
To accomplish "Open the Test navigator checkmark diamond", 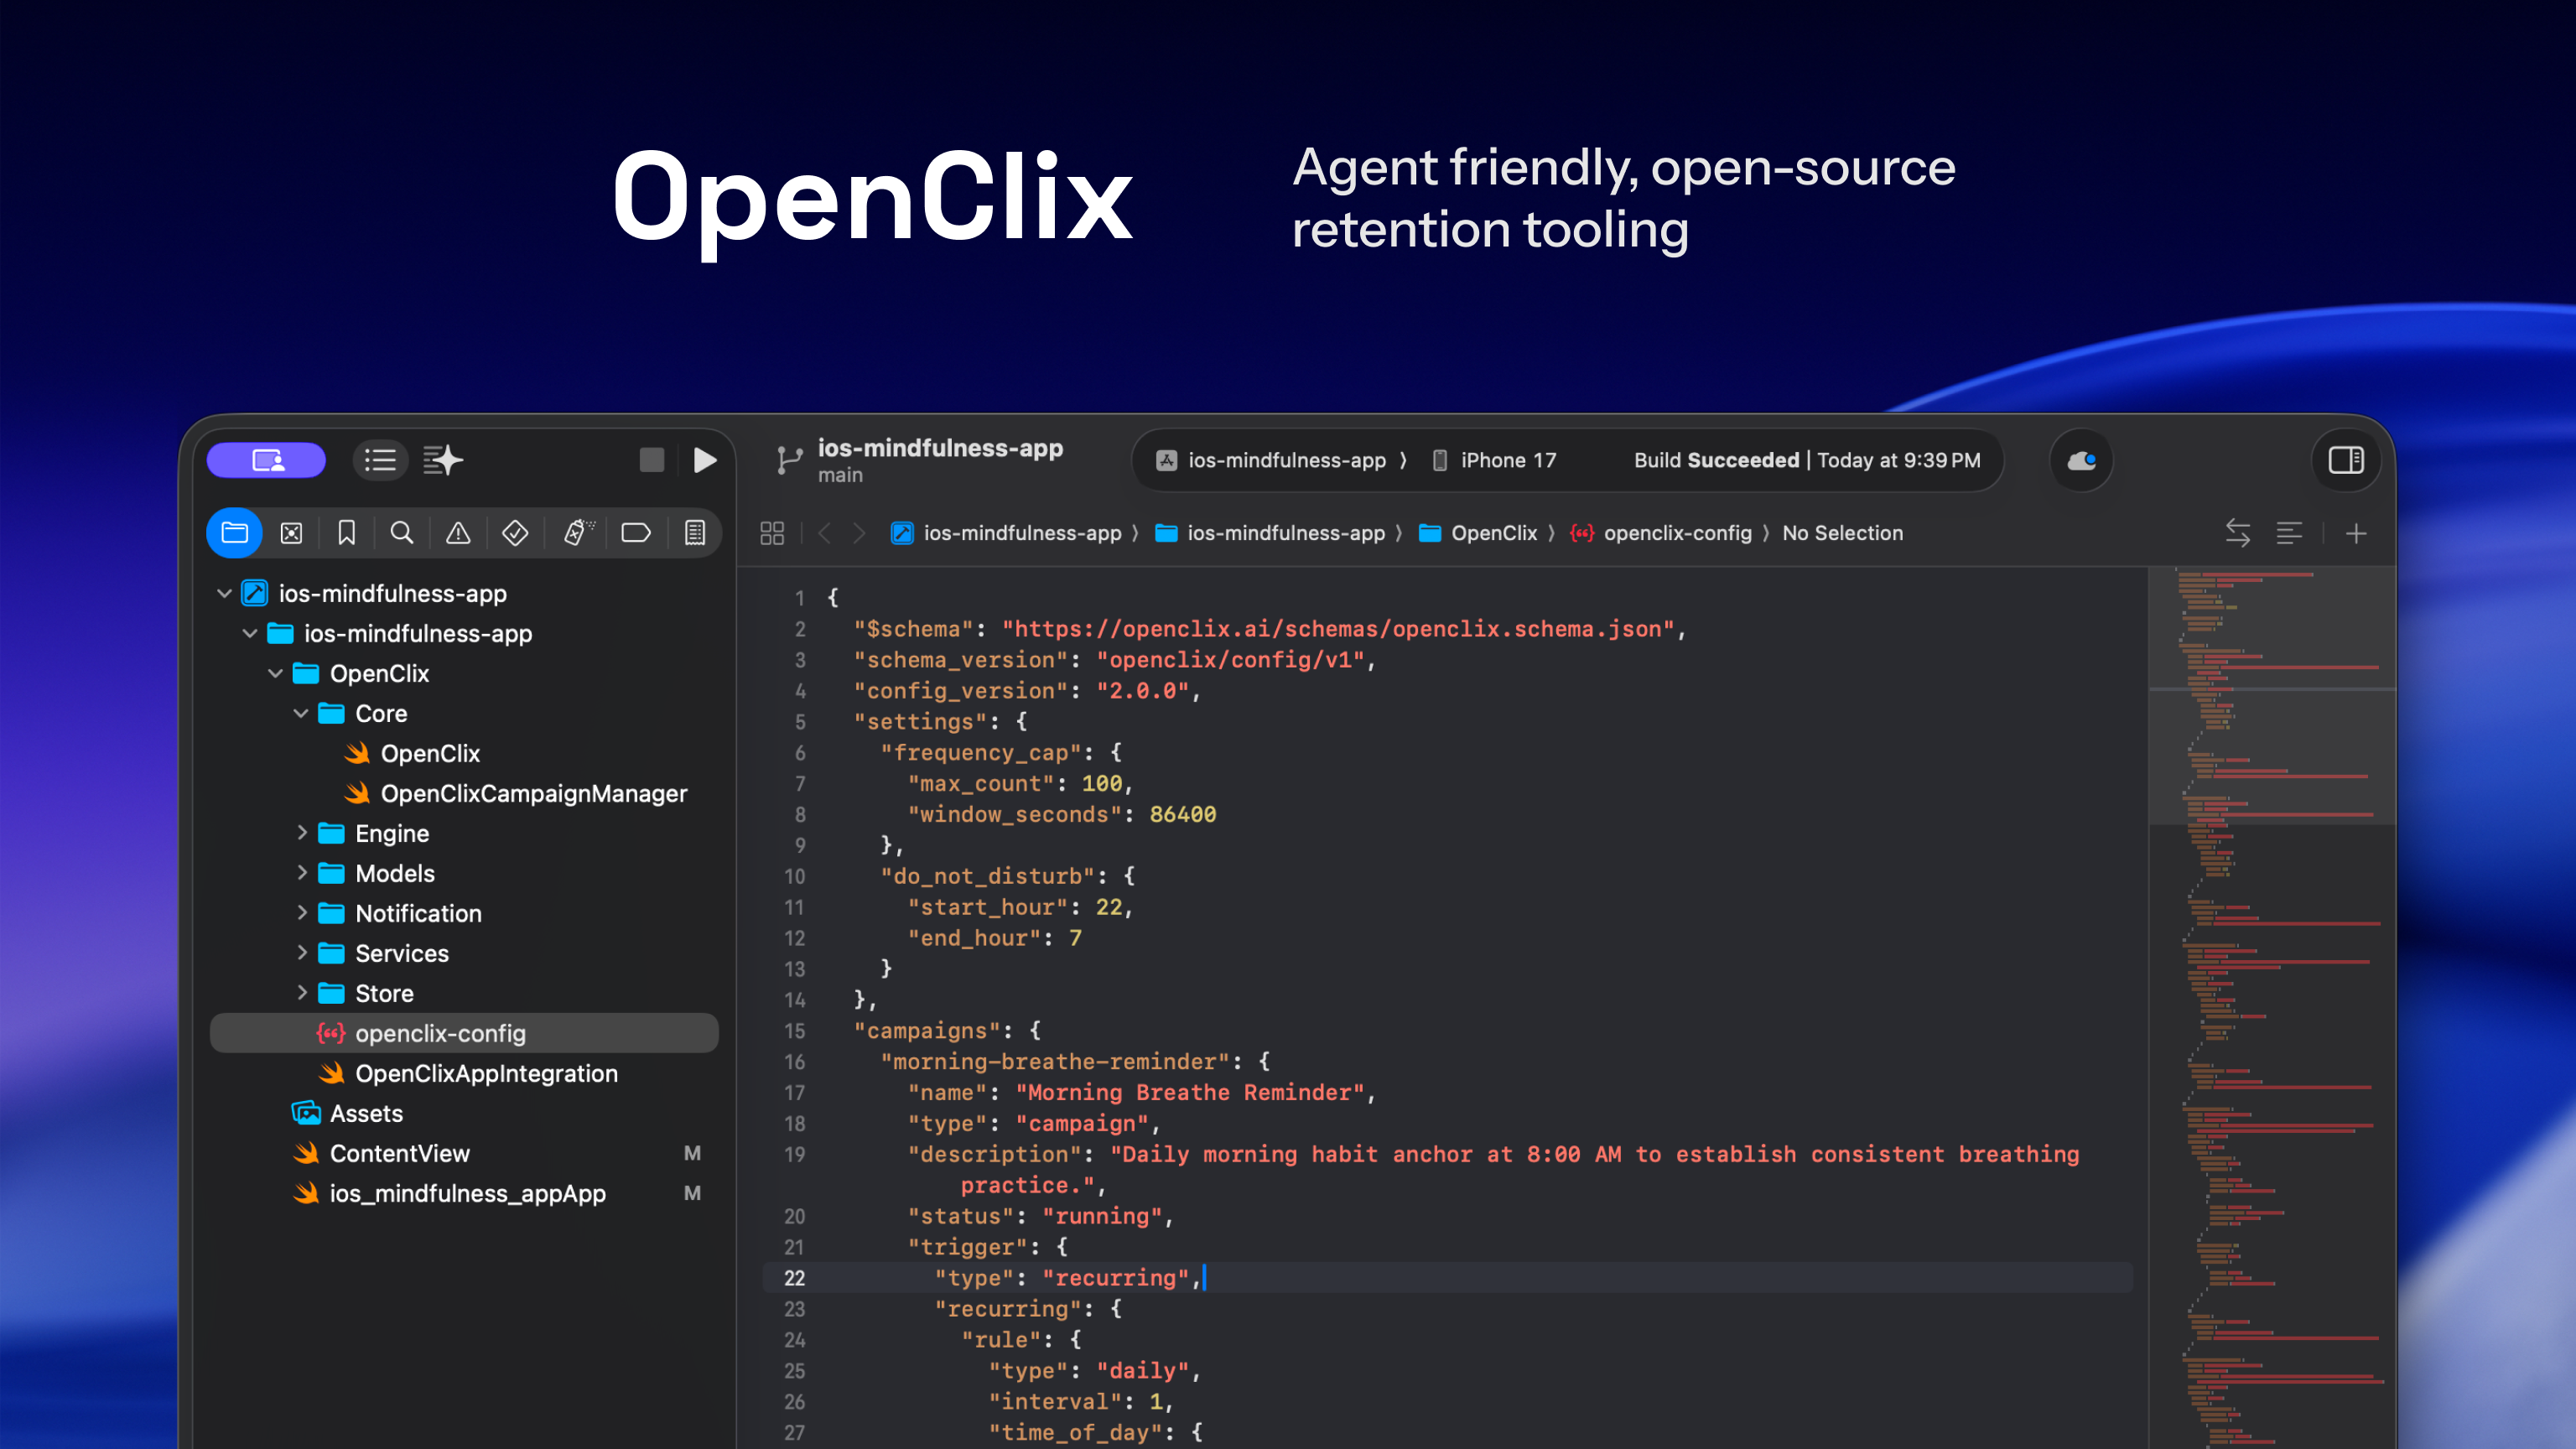I will [x=514, y=532].
